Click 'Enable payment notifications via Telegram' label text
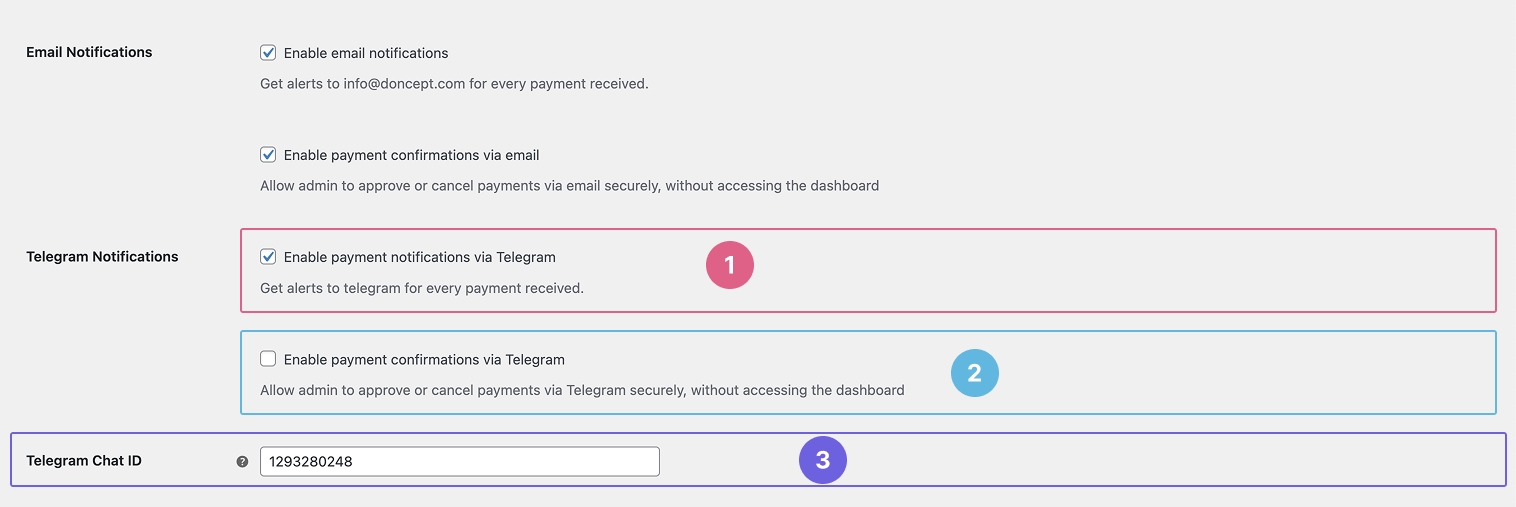 [419, 257]
